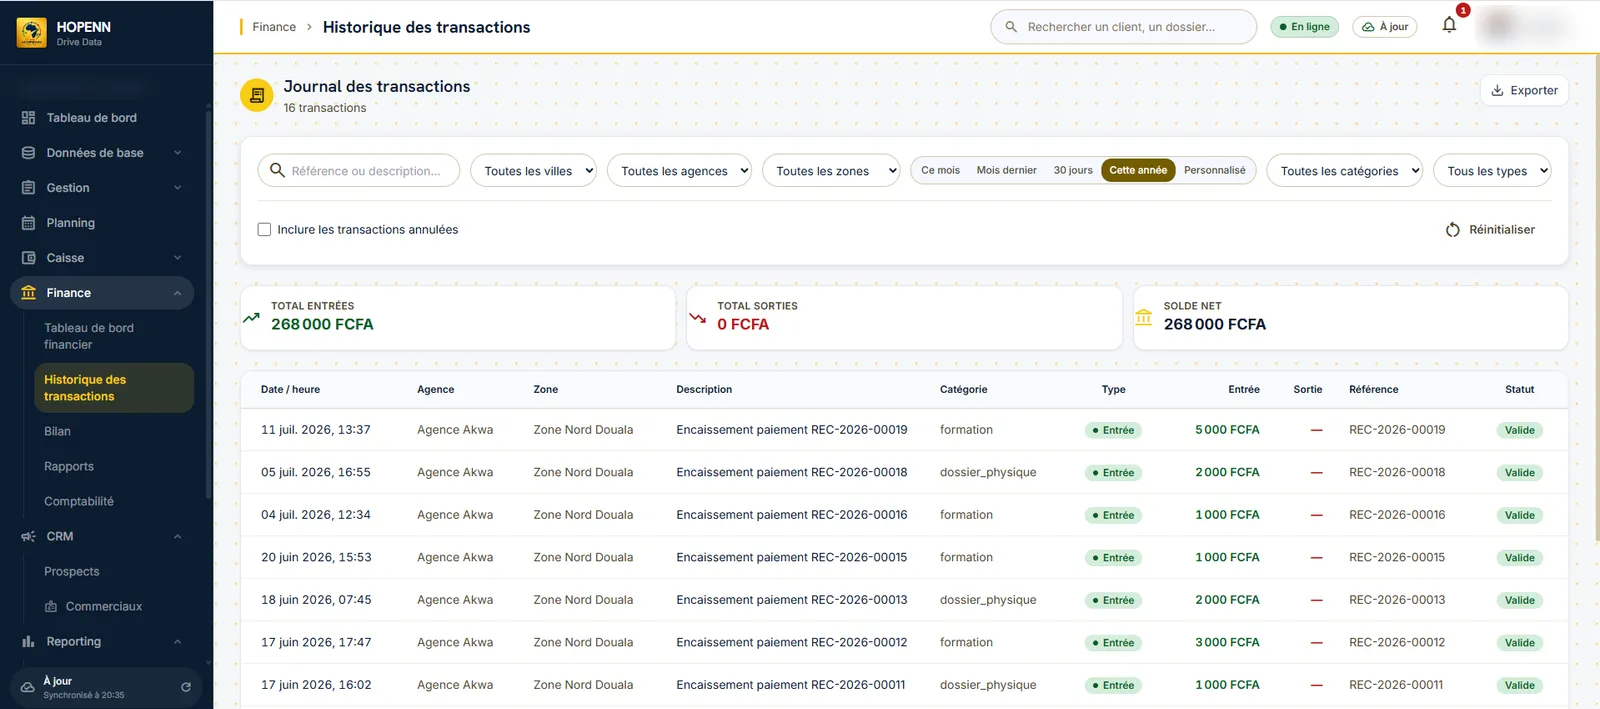The width and height of the screenshot is (1600, 709).
Task: Click the Total Entrées trending-up icon
Action: [251, 318]
